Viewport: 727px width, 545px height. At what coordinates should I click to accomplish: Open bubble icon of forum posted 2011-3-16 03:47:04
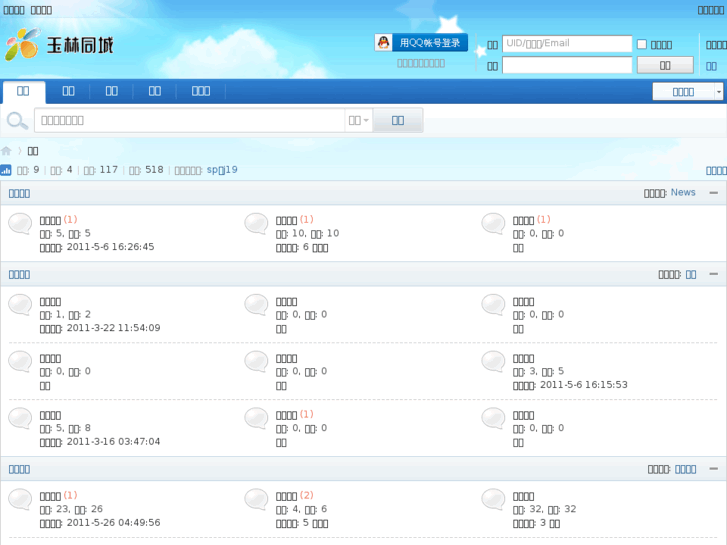20,418
